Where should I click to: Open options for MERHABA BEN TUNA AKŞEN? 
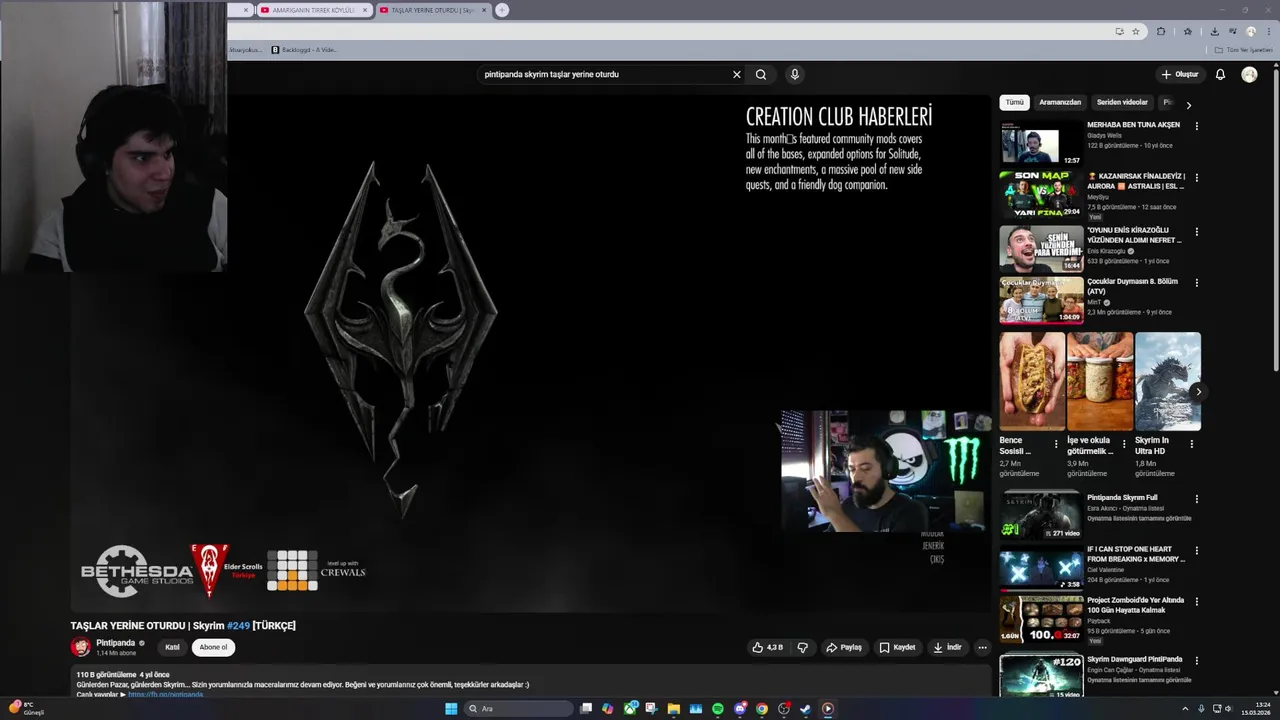coord(1197,126)
